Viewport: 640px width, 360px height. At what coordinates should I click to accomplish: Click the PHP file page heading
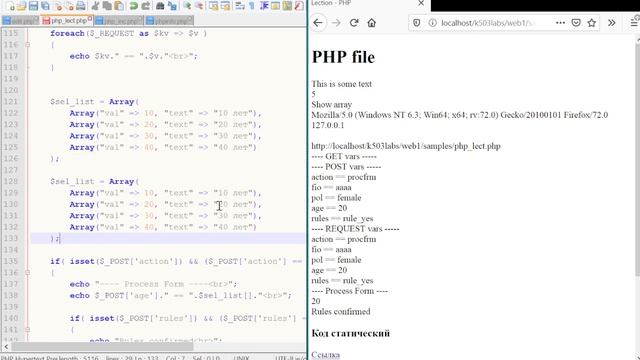tap(343, 57)
